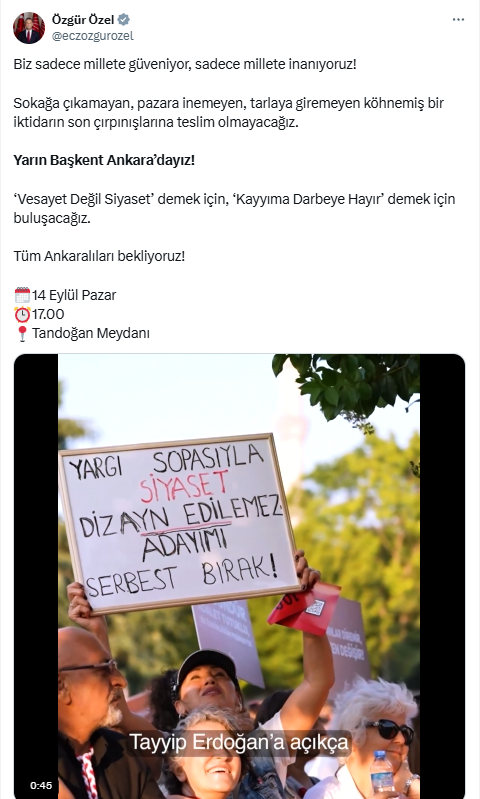Click the alarm clock emoji before 17.00
480x799 pixels.
click(x=22, y=314)
